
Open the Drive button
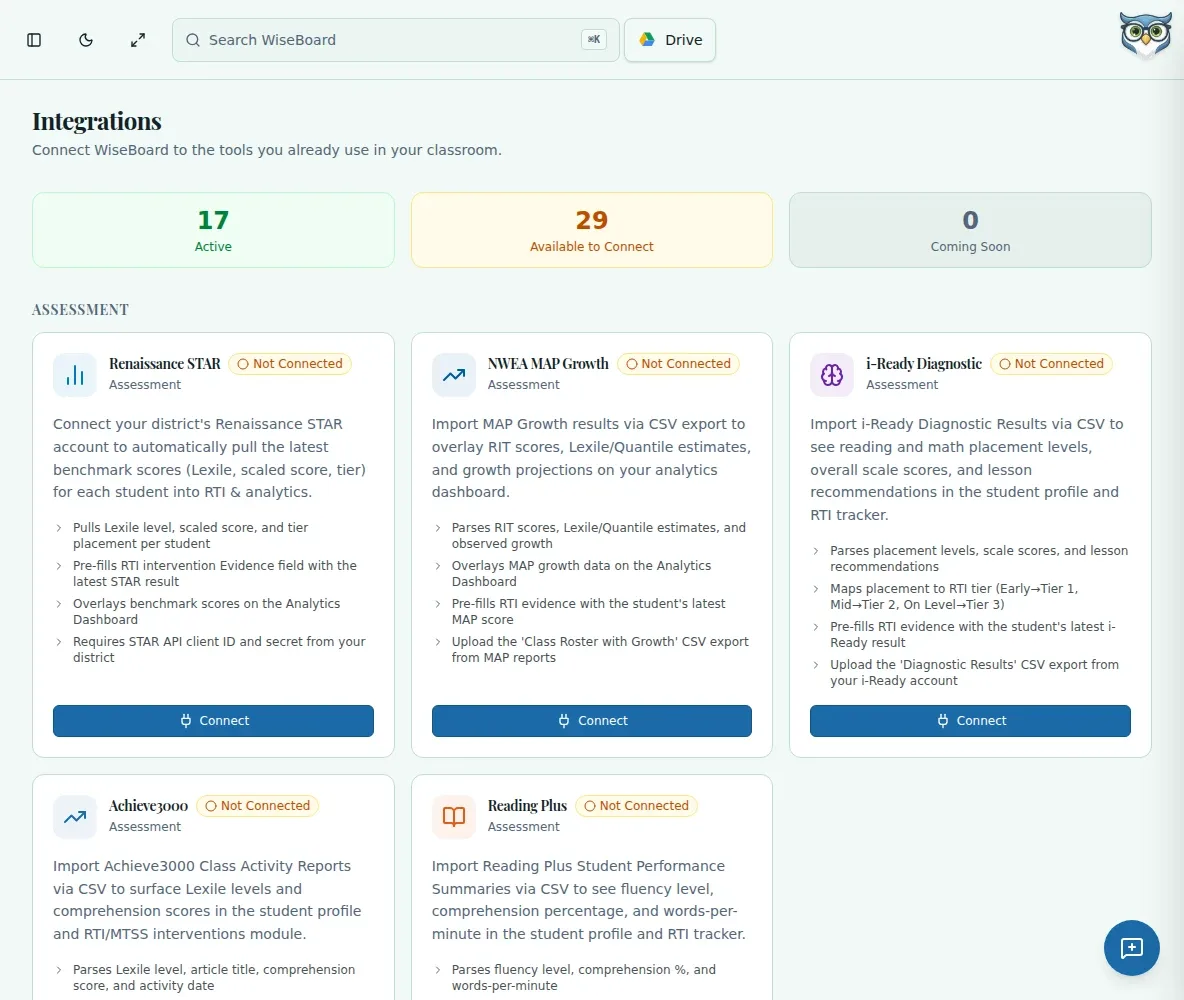[670, 40]
